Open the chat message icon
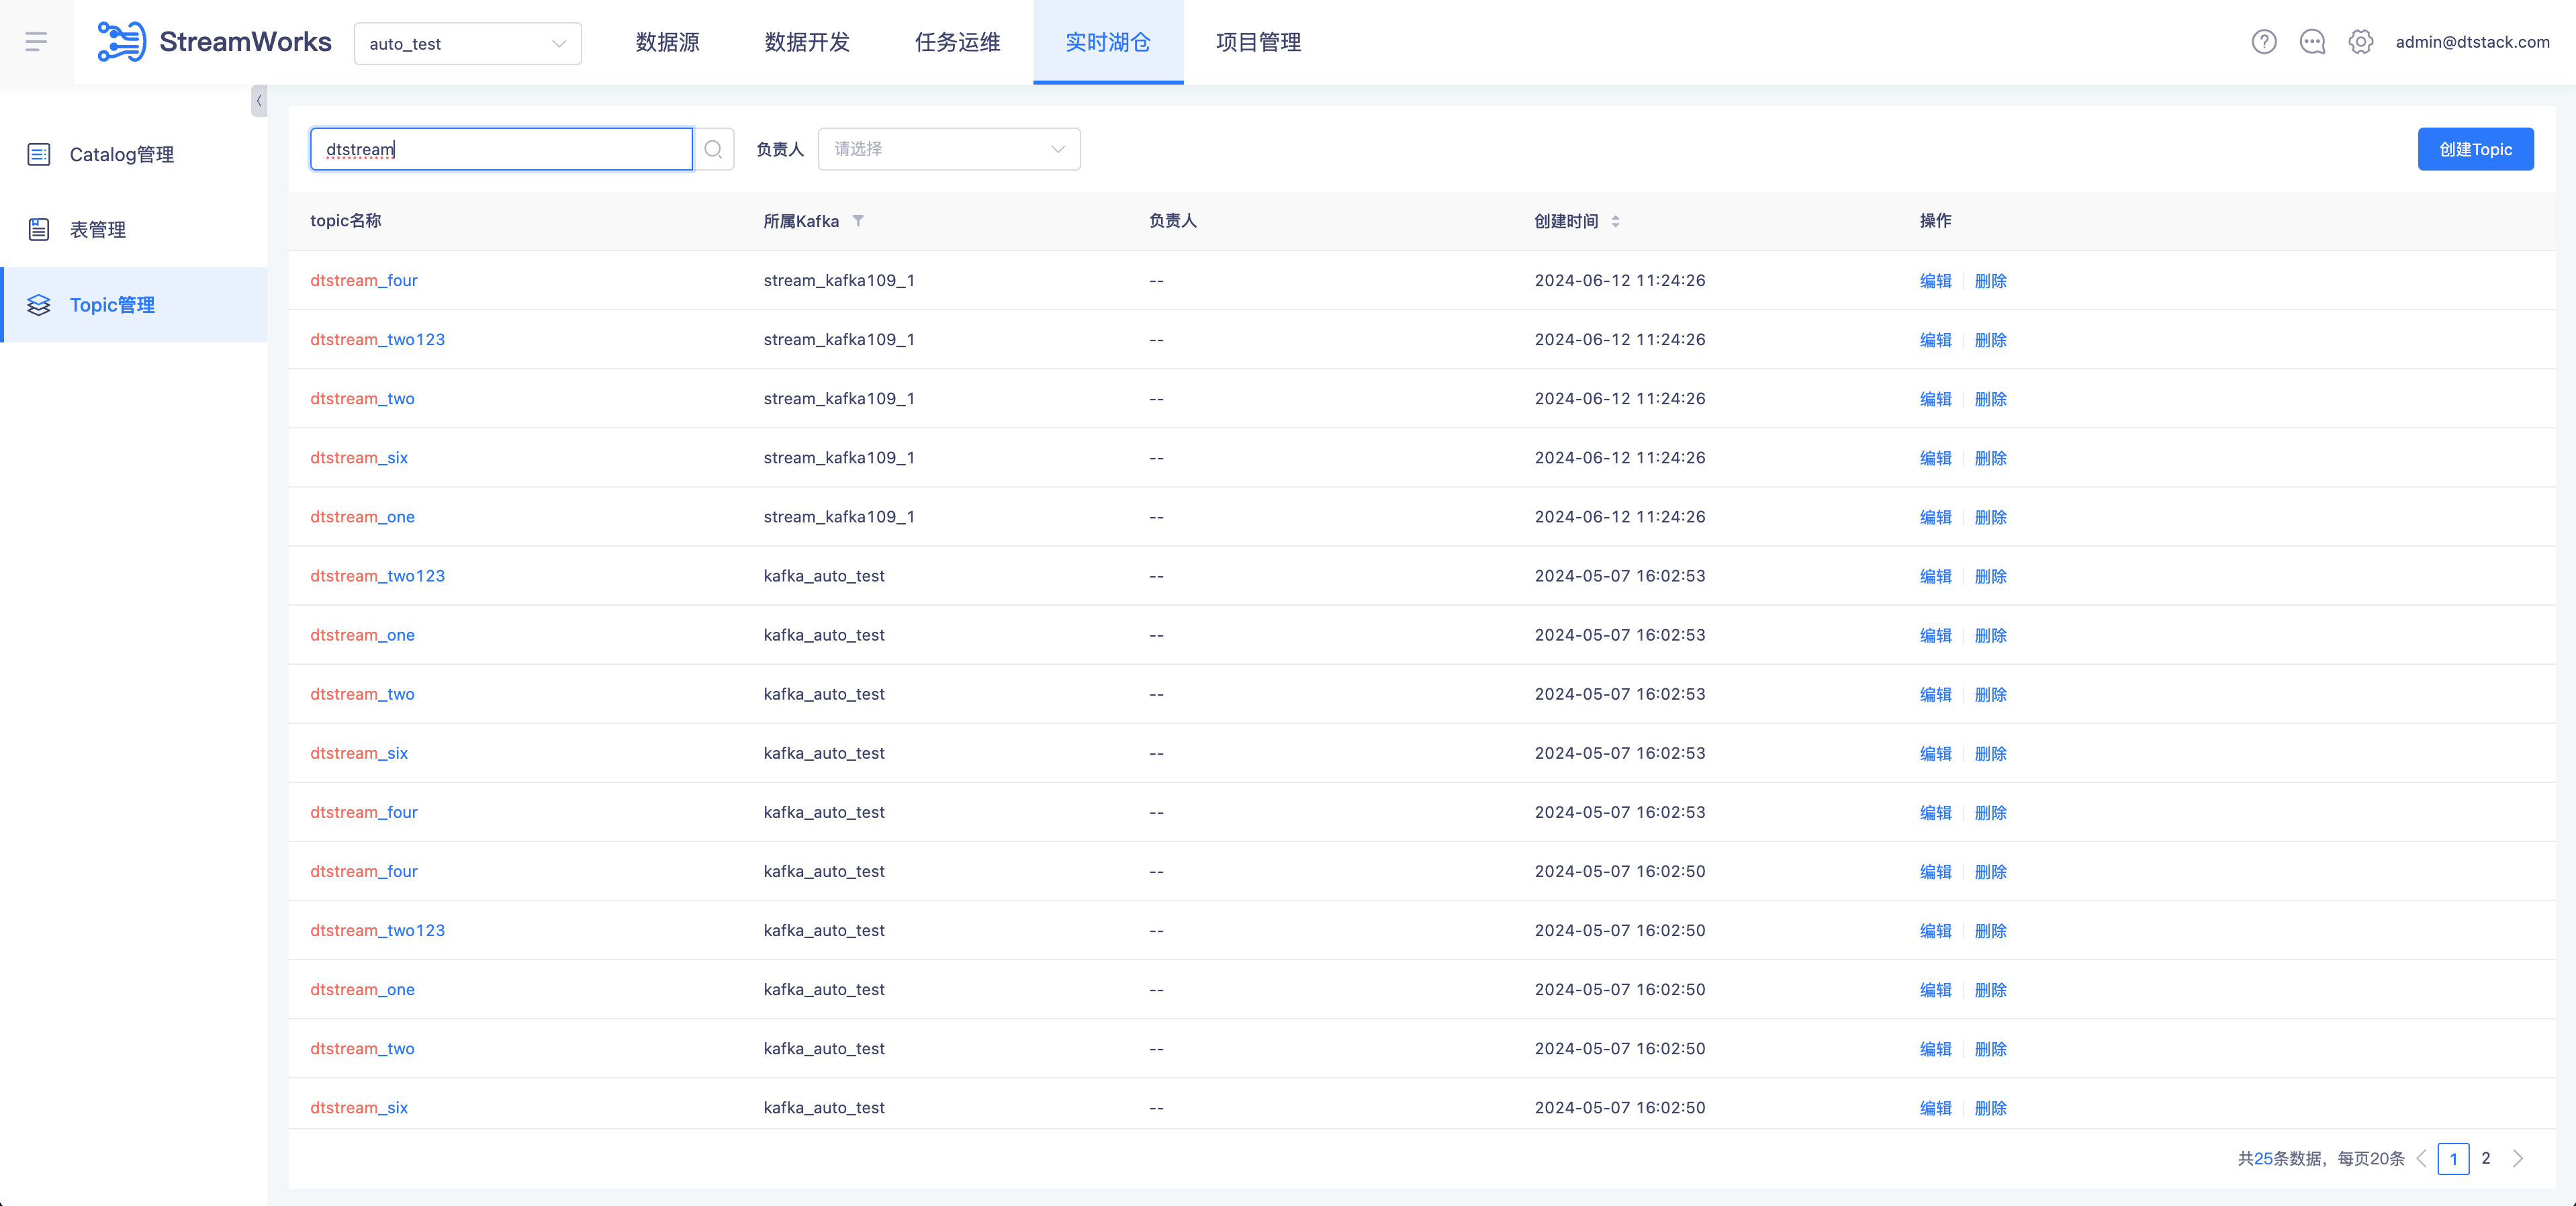This screenshot has width=2576, height=1206. click(x=2312, y=42)
